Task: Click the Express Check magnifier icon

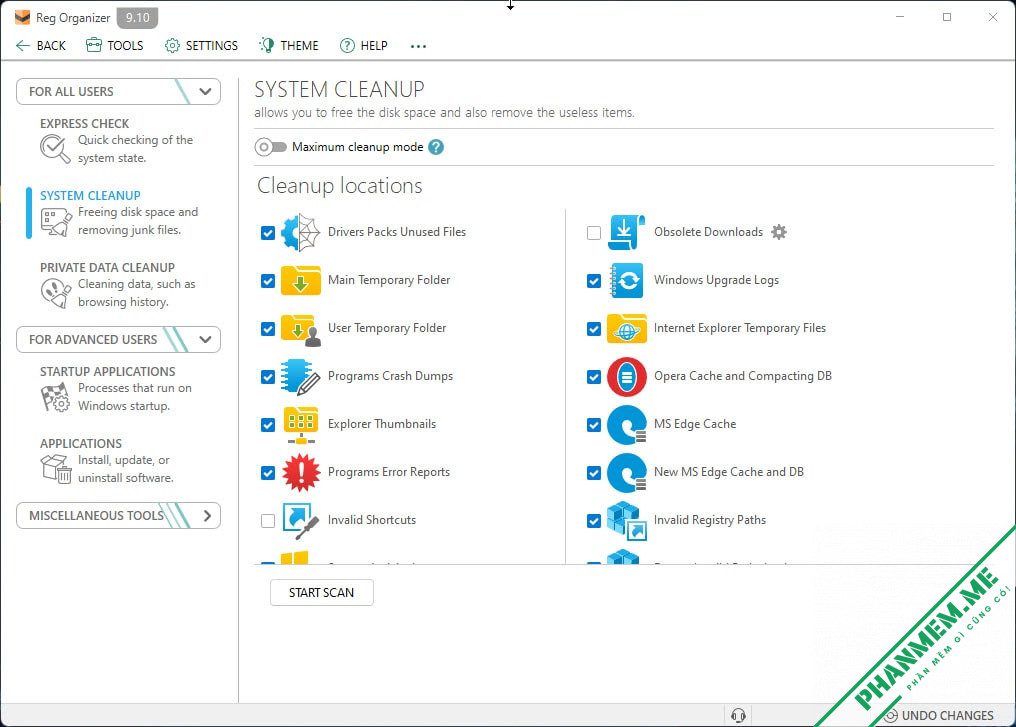Action: point(55,149)
